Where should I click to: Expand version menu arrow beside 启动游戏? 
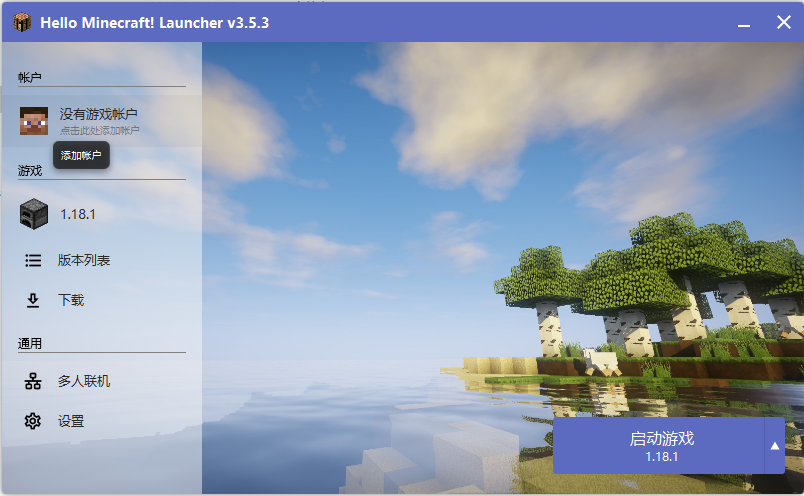[775, 446]
